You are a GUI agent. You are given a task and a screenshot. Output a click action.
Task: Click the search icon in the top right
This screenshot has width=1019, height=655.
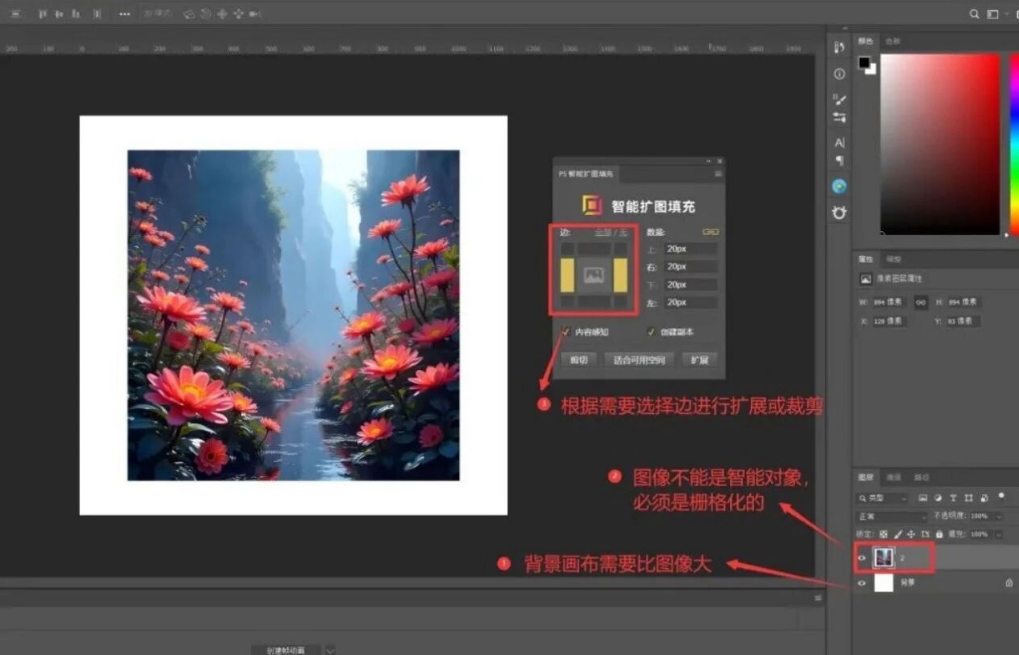(974, 14)
